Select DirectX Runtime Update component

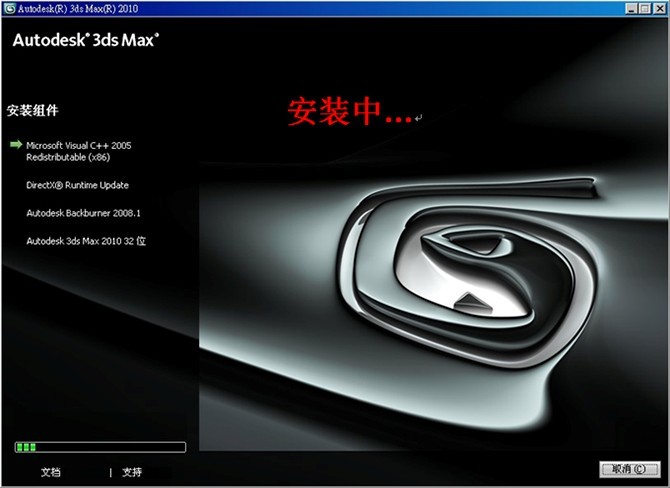coord(77,185)
